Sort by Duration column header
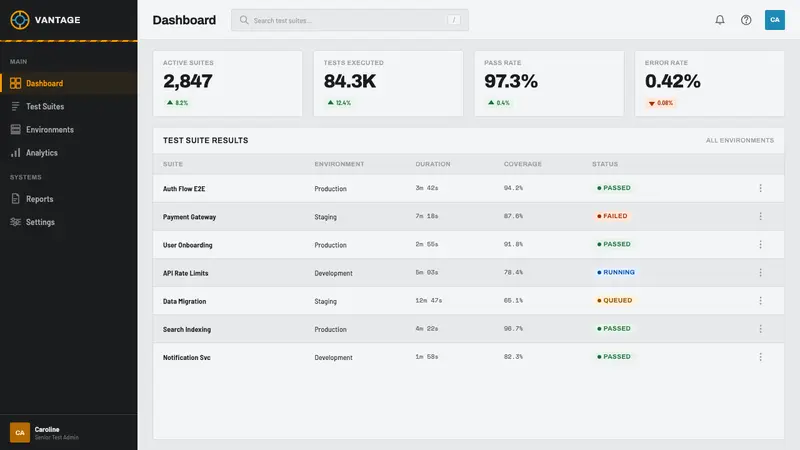Screen dimensions: 800x450 point(433,164)
